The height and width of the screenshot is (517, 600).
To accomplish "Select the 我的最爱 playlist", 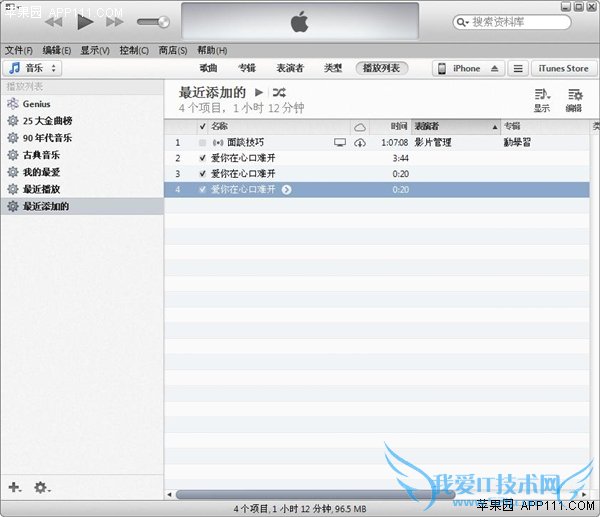I will pos(82,172).
